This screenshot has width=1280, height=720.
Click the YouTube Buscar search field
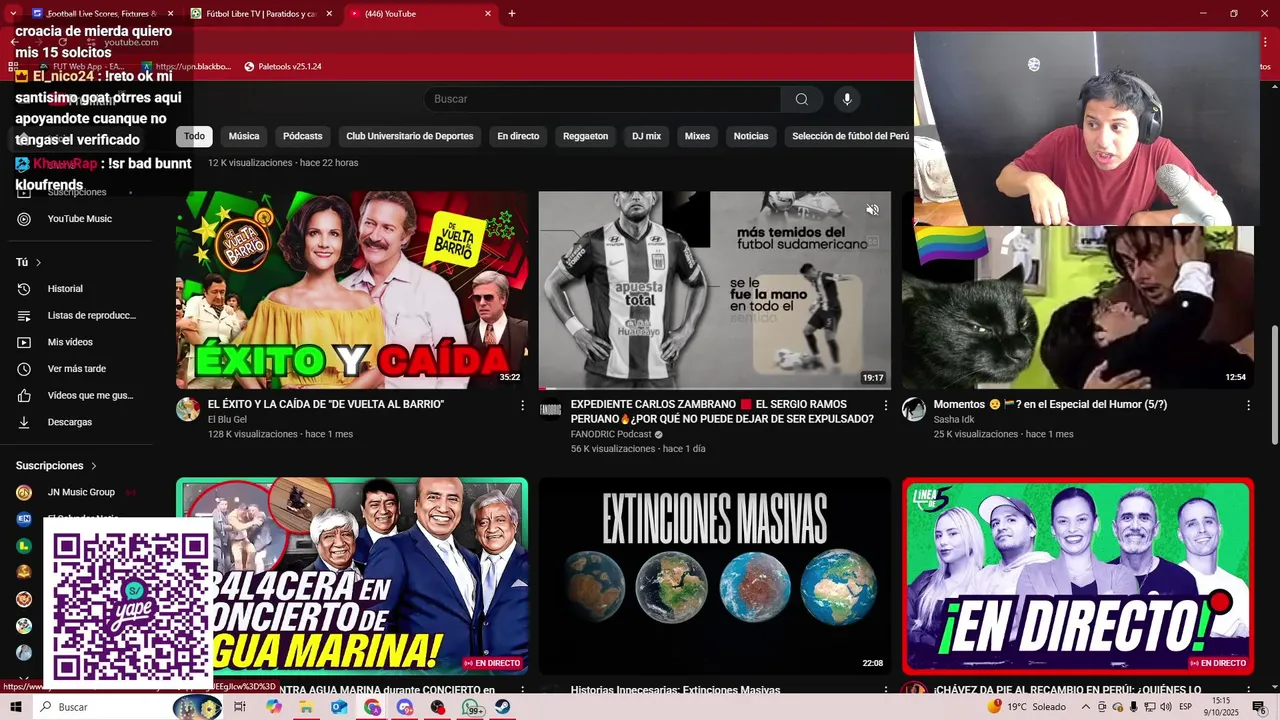[603, 99]
